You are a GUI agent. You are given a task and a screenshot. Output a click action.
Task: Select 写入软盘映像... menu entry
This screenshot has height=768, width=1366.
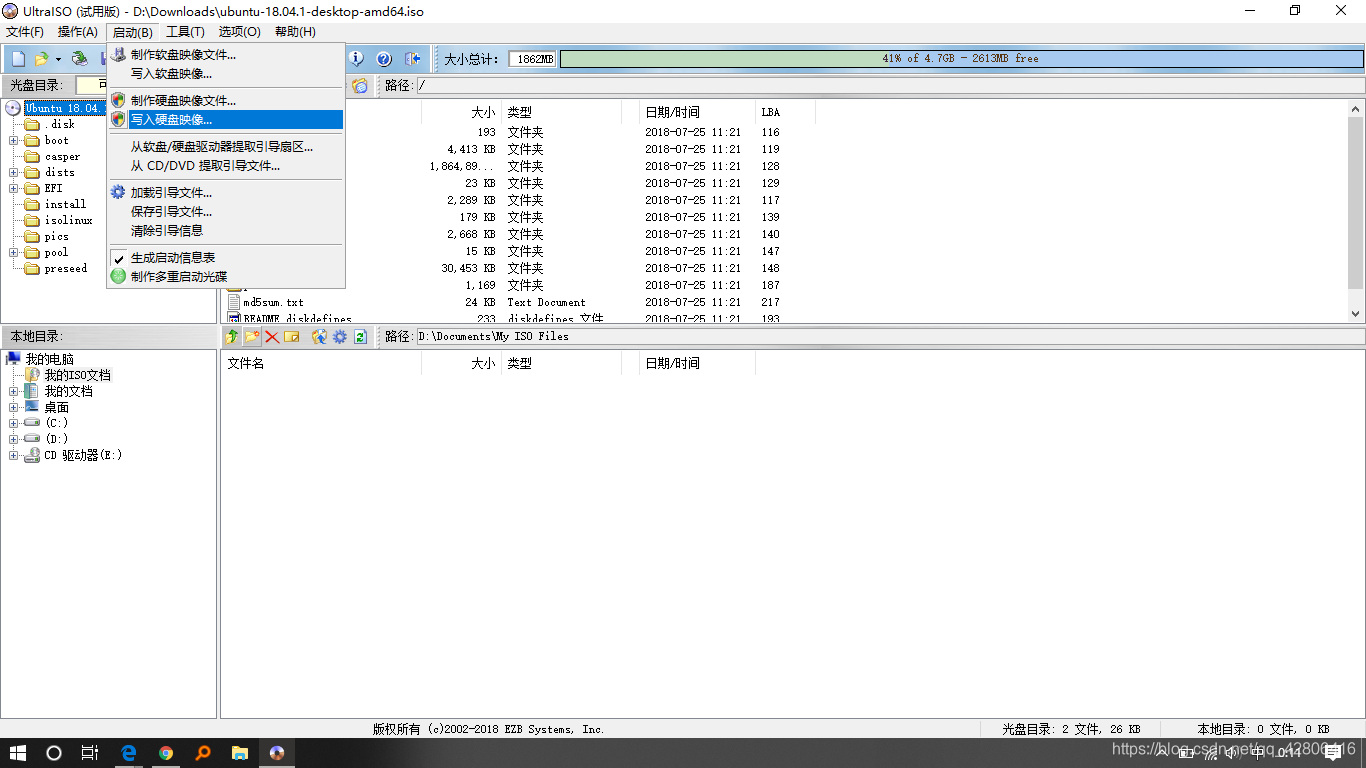[x=226, y=74]
